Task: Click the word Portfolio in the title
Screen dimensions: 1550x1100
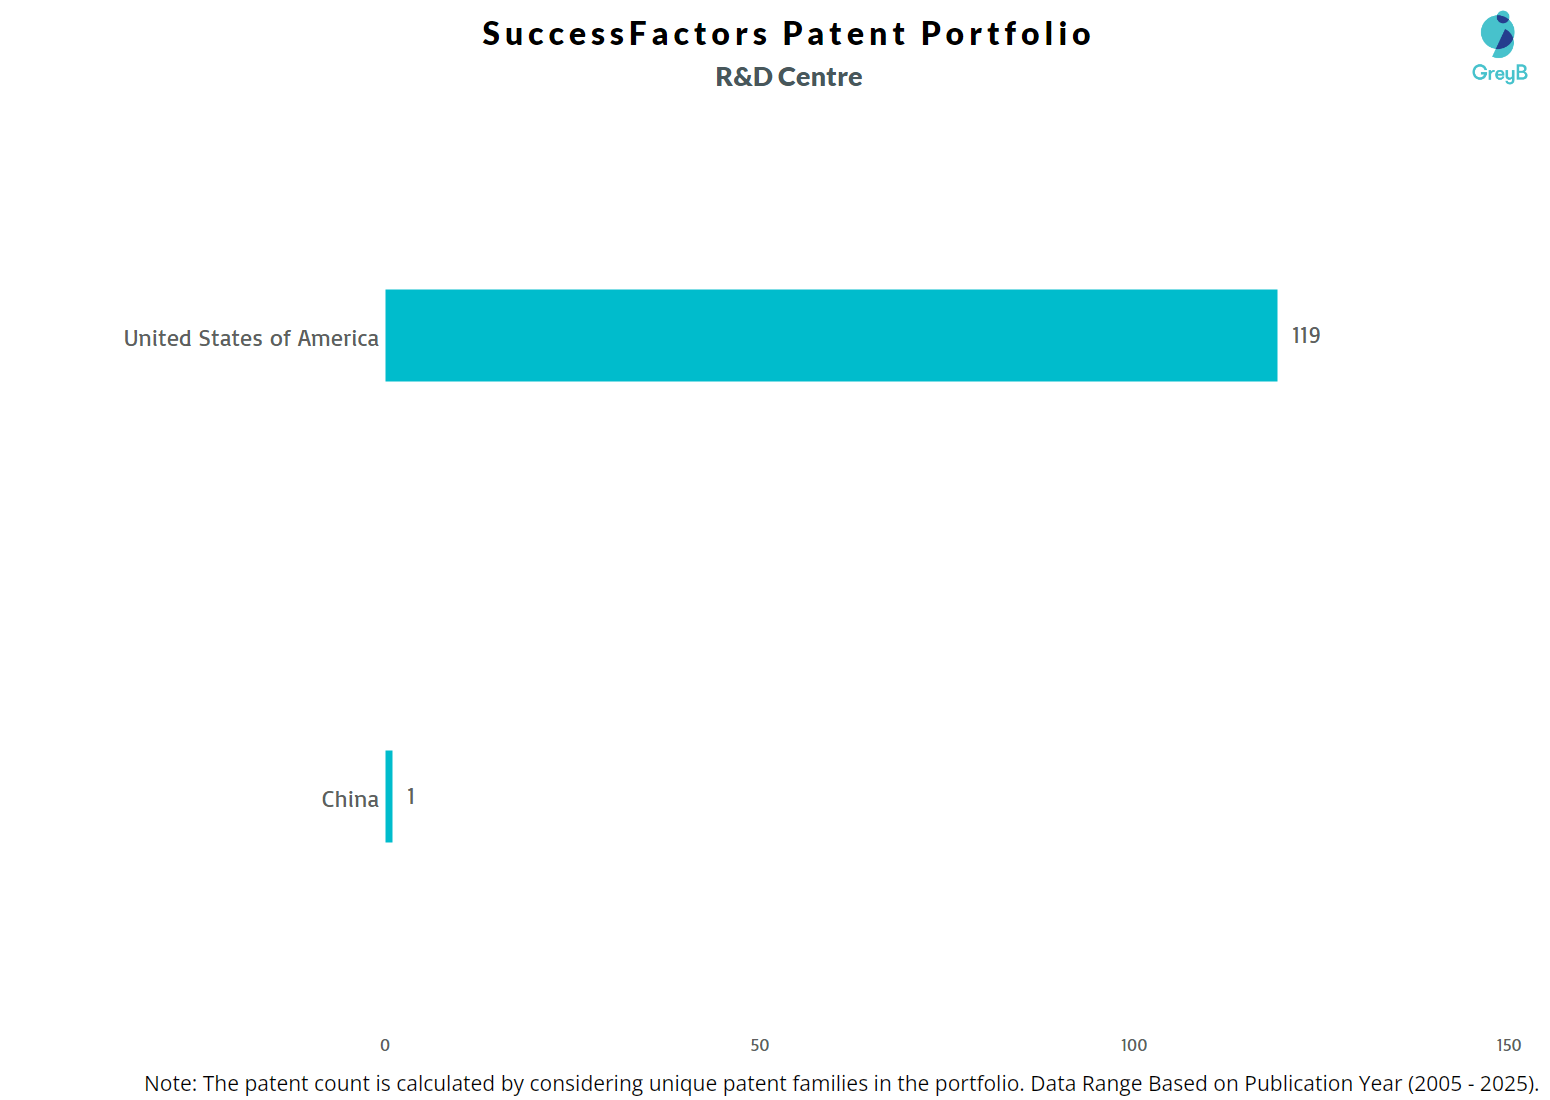Action: coord(1006,34)
